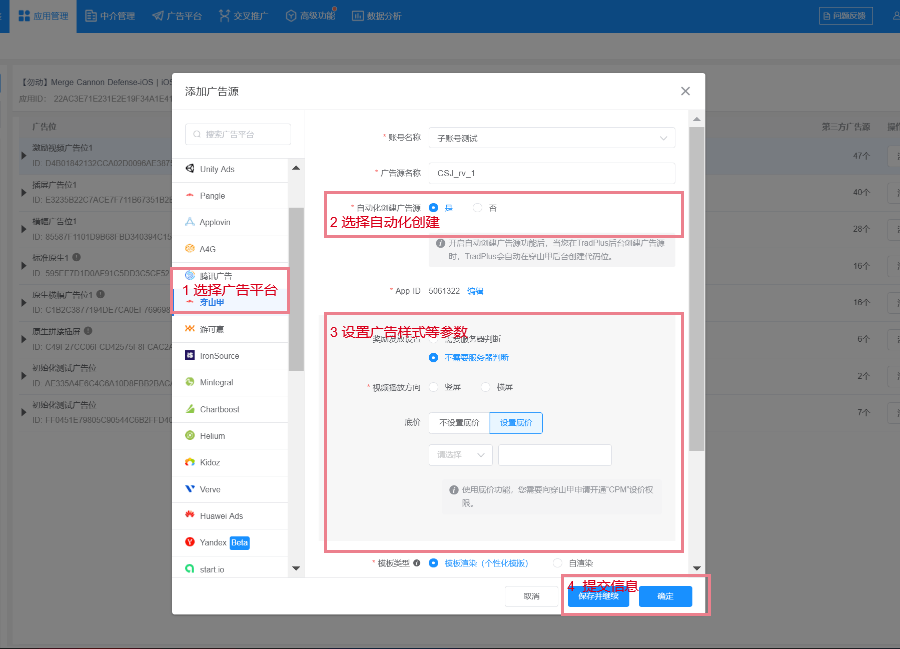
Task: Open the 广告平台 top menu
Action: (x=178, y=16)
